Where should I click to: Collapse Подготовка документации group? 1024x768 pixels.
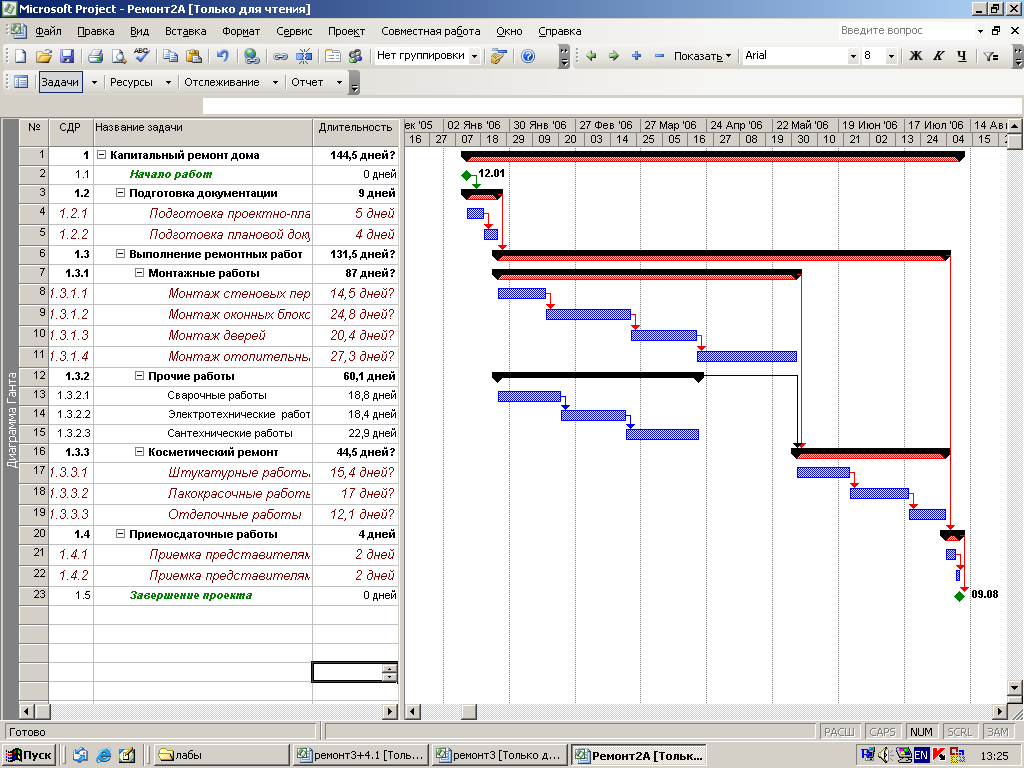pos(120,193)
